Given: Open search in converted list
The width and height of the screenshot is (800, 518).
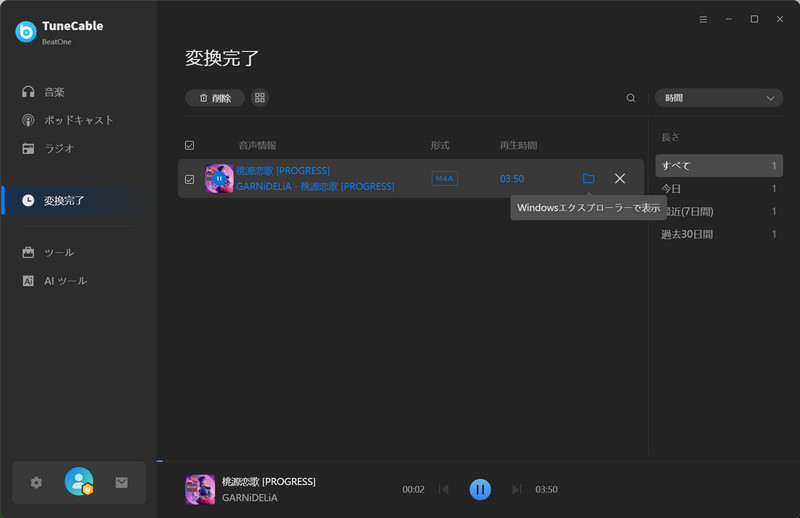Looking at the screenshot, I should click(631, 98).
